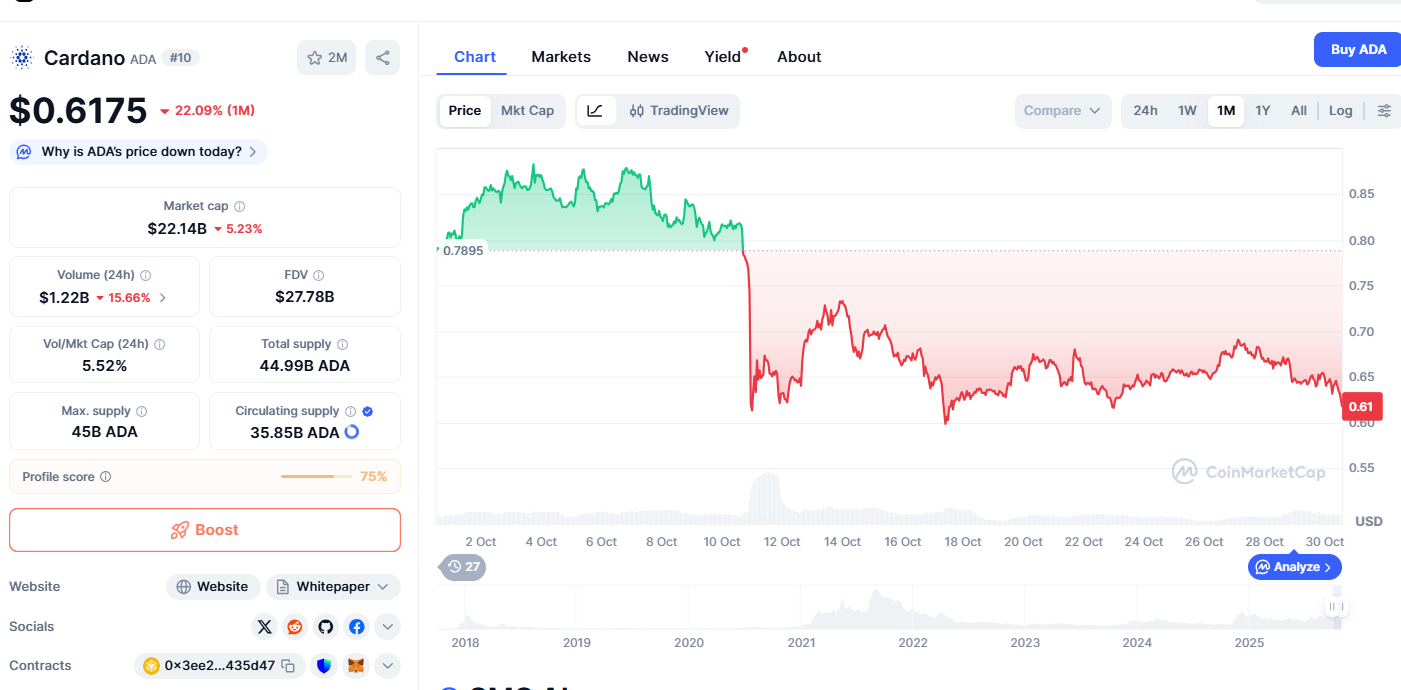Image resolution: width=1401 pixels, height=690 pixels.
Task: Open Cardano's X (Twitter) social link
Action: (264, 627)
